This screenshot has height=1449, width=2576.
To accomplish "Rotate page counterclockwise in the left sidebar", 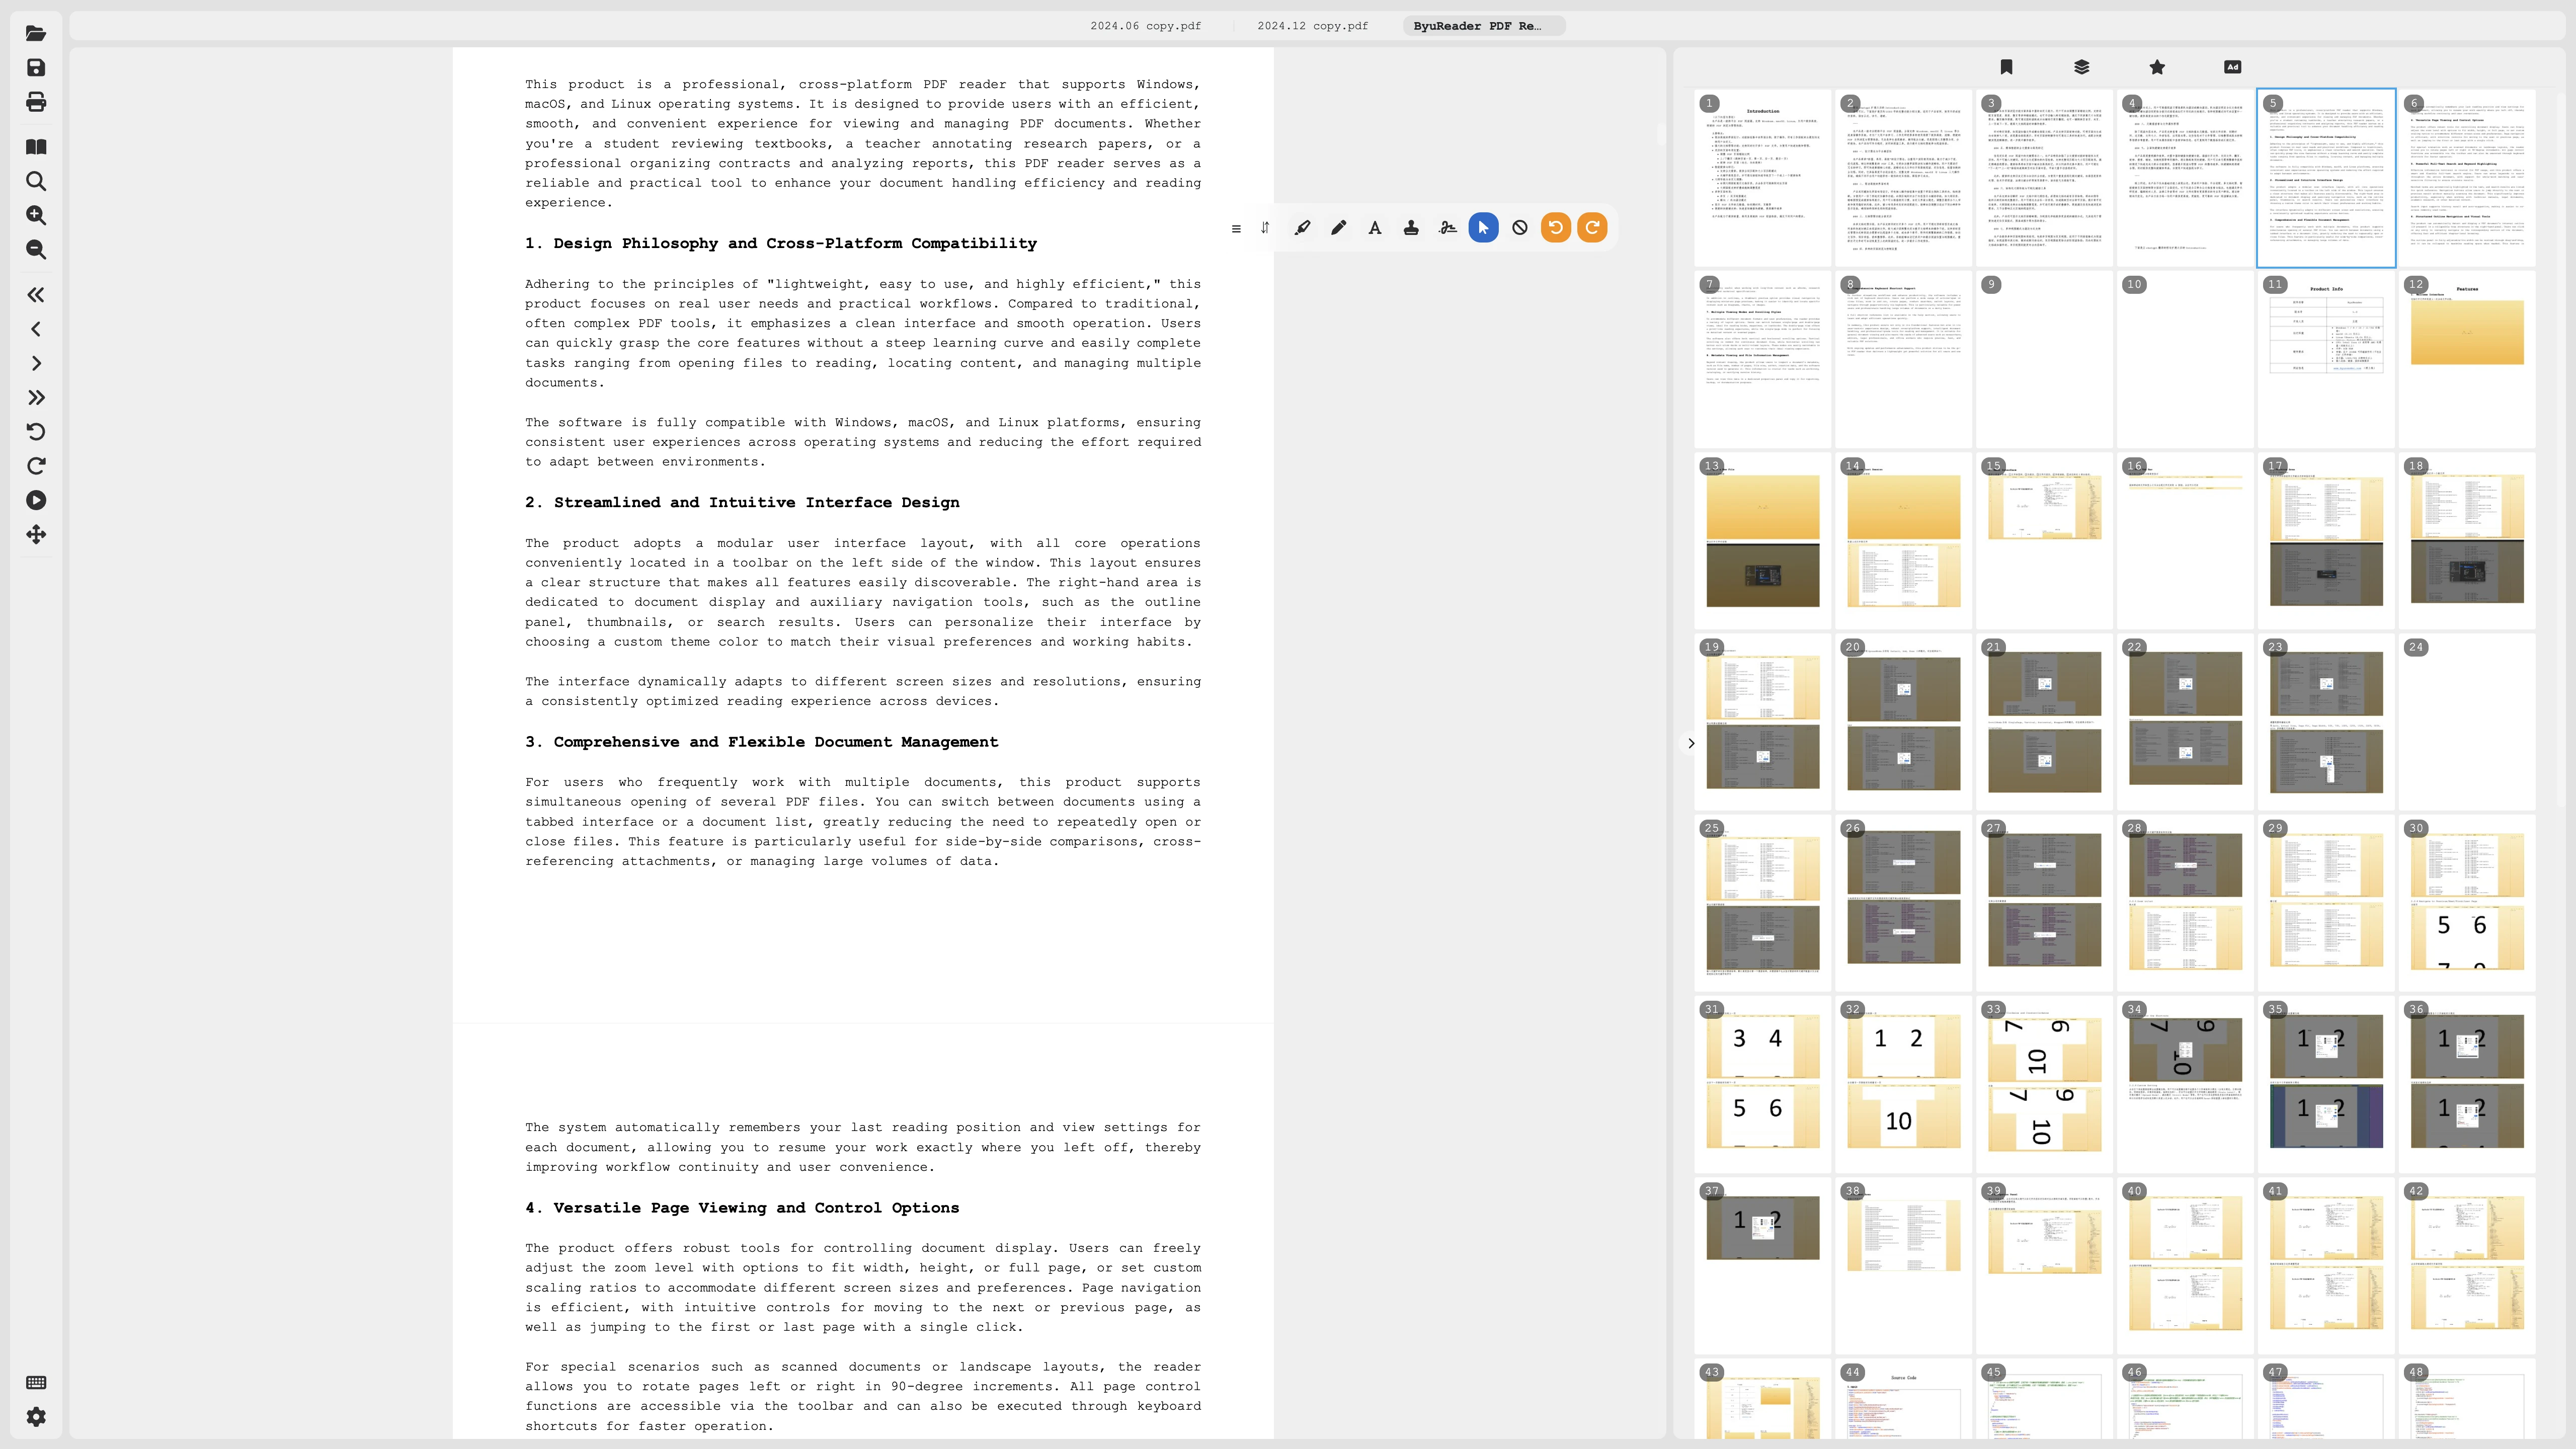I will 36,432.
